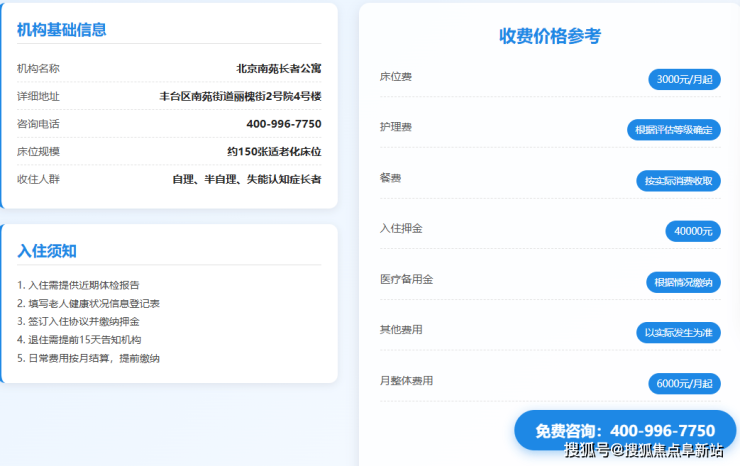Click the 餐费 label
The image size is (740, 466).
tap(391, 178)
